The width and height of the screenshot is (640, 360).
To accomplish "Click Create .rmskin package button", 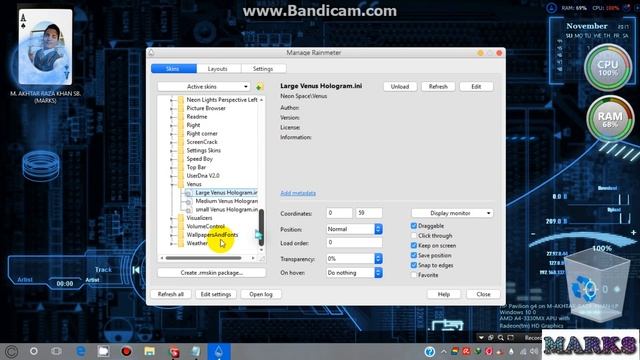I will coord(211,273).
